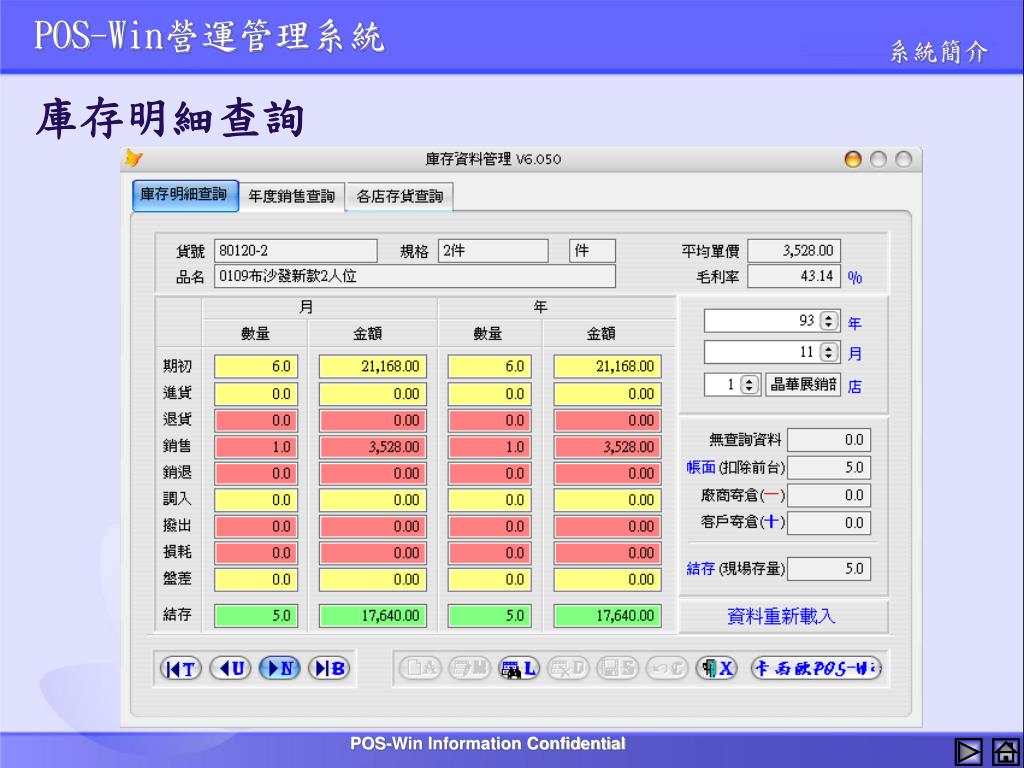
Task: Click the butterfly app icon in title bar
Action: 133,159
